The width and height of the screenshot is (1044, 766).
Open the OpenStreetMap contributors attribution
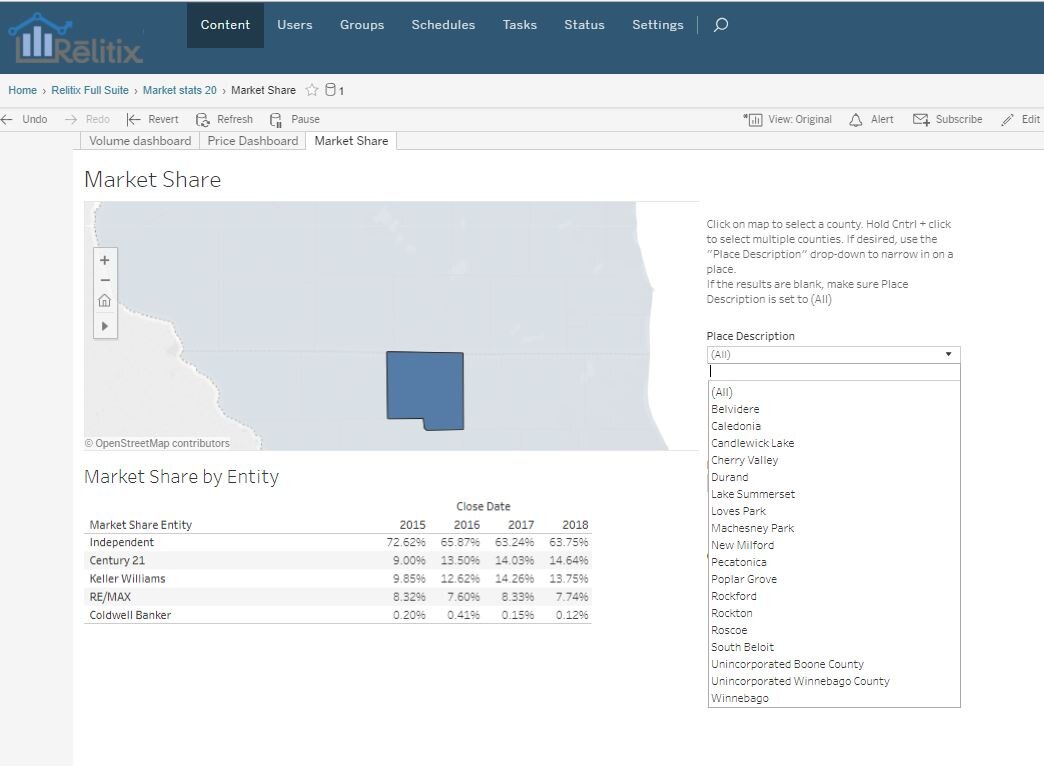tap(157, 443)
